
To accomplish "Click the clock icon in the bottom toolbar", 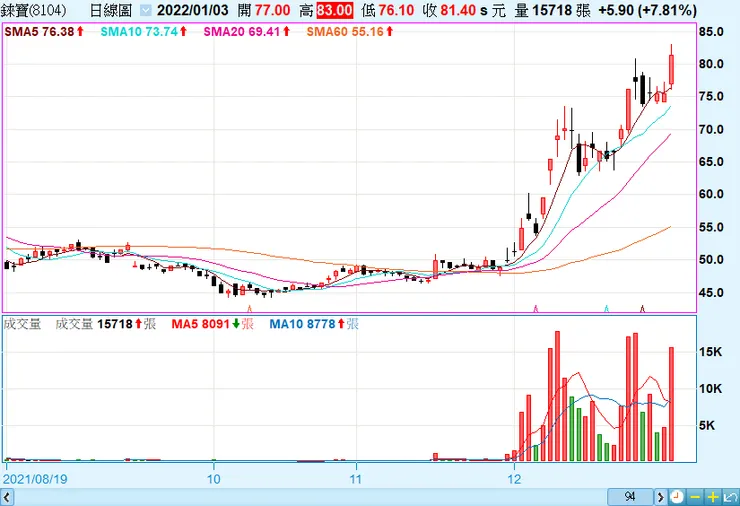I will (677, 497).
